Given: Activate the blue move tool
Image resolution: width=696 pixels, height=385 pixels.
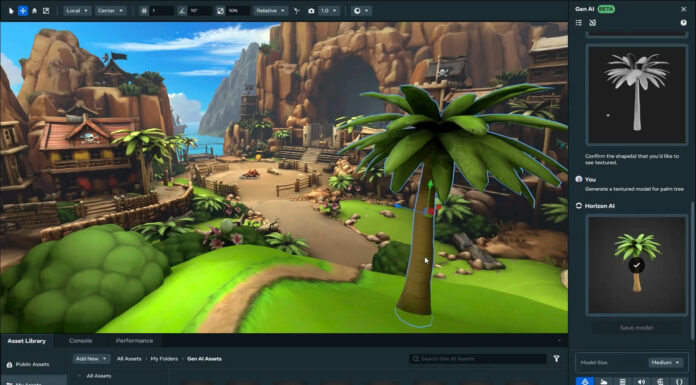Looking at the screenshot, I should click(23, 11).
